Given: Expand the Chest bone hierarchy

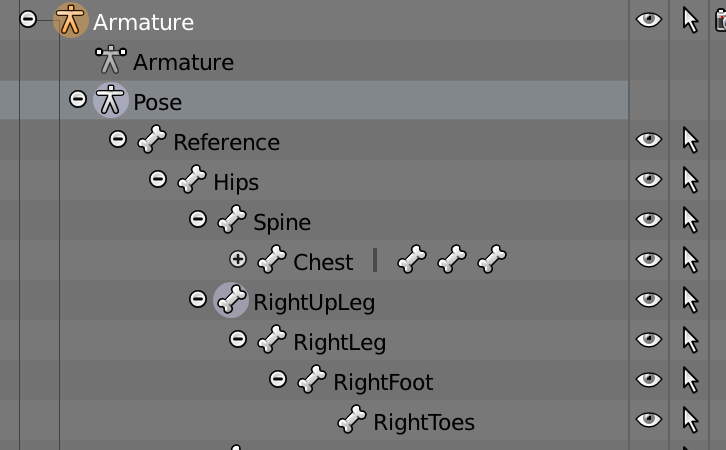Looking at the screenshot, I should click(x=237, y=260).
